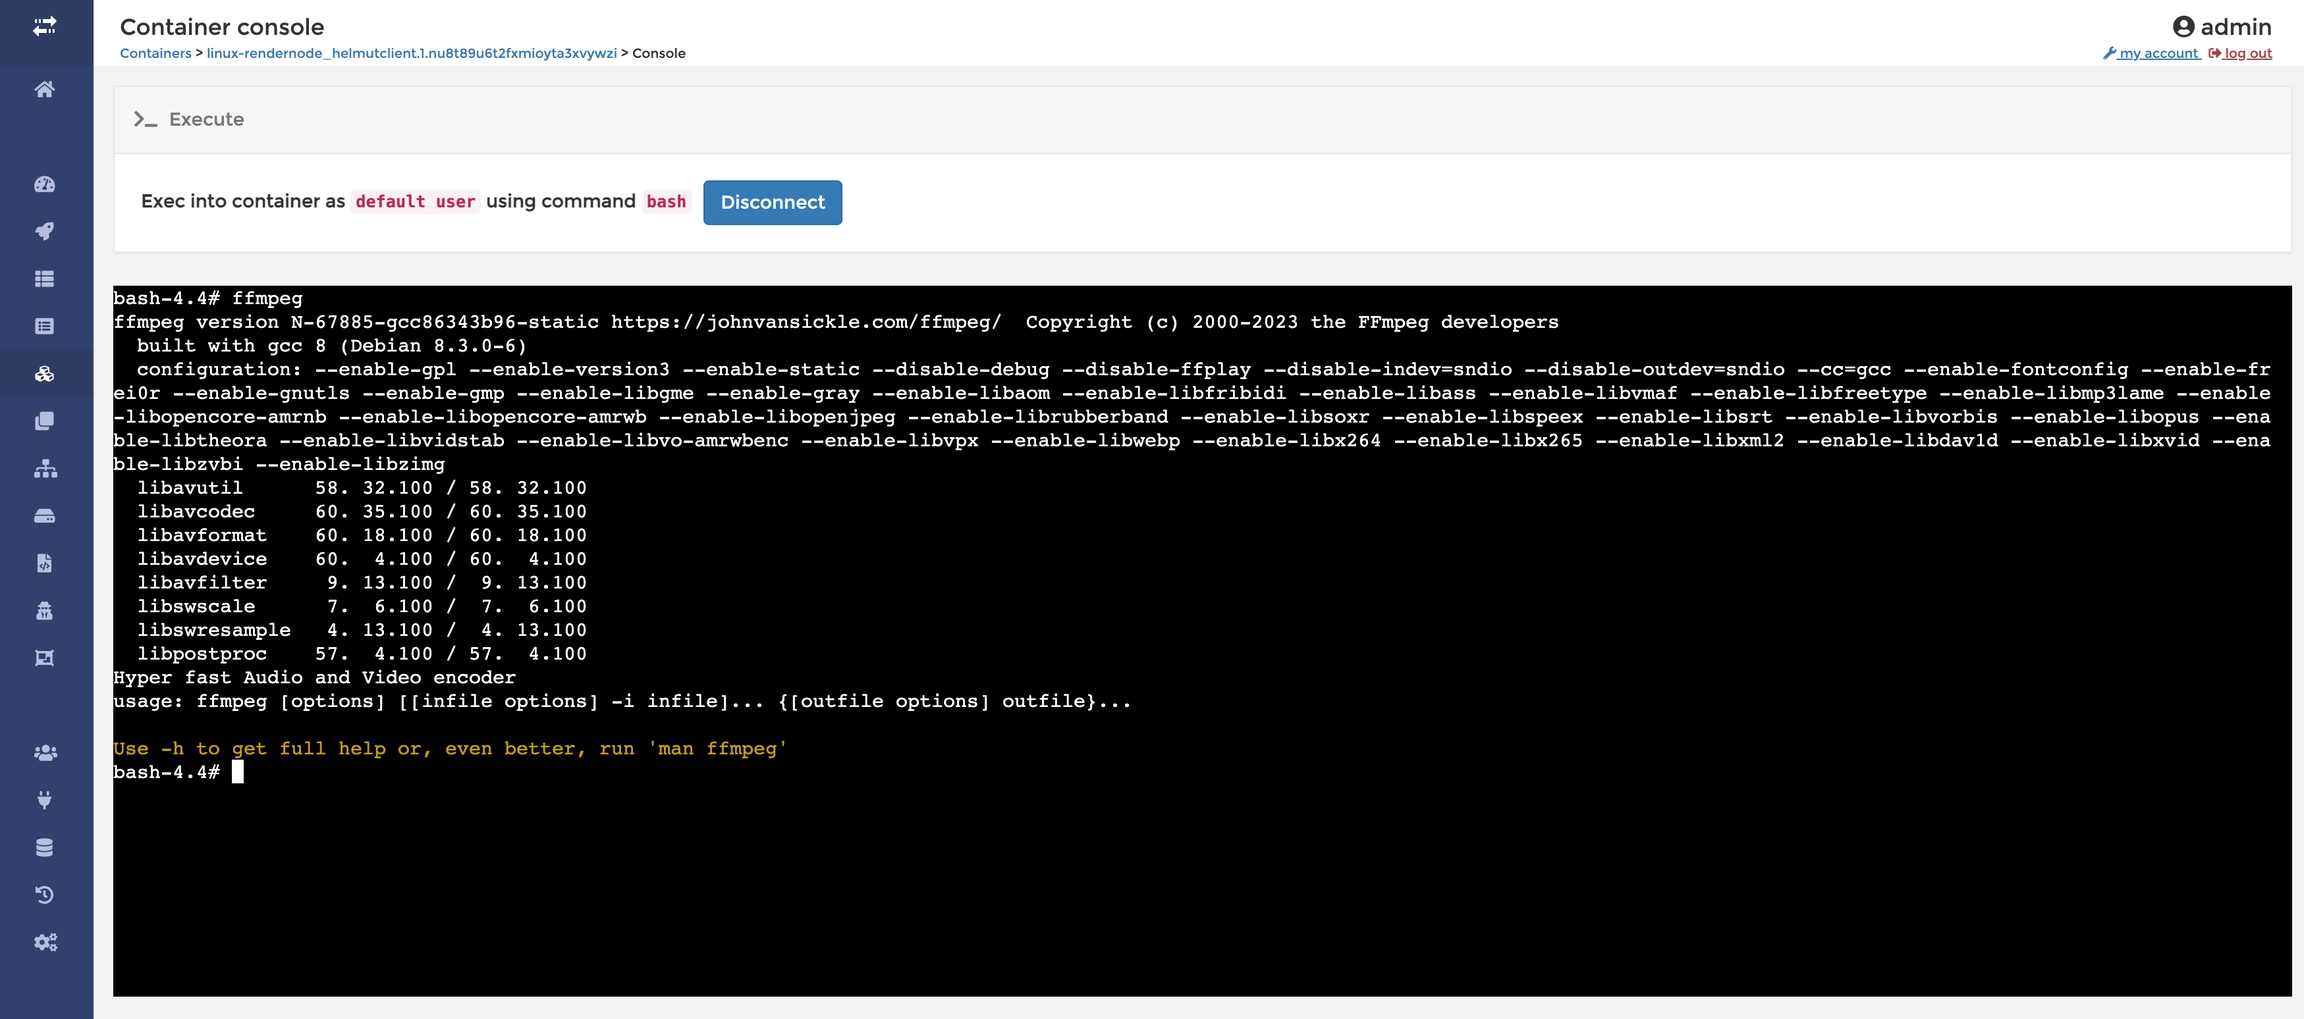Image resolution: width=2304 pixels, height=1019 pixels.
Task: Open Networks sitemap icon
Action: [44, 469]
